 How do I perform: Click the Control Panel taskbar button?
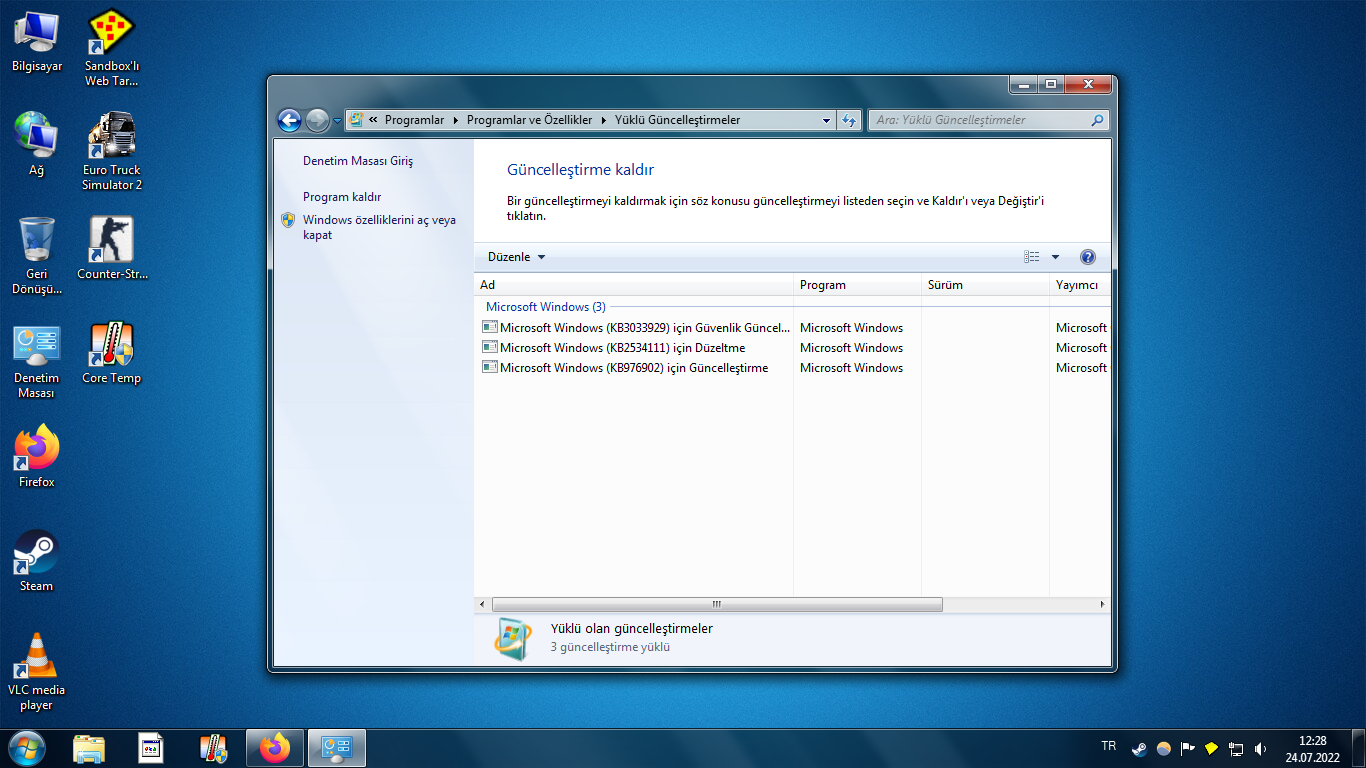pyautogui.click(x=337, y=748)
